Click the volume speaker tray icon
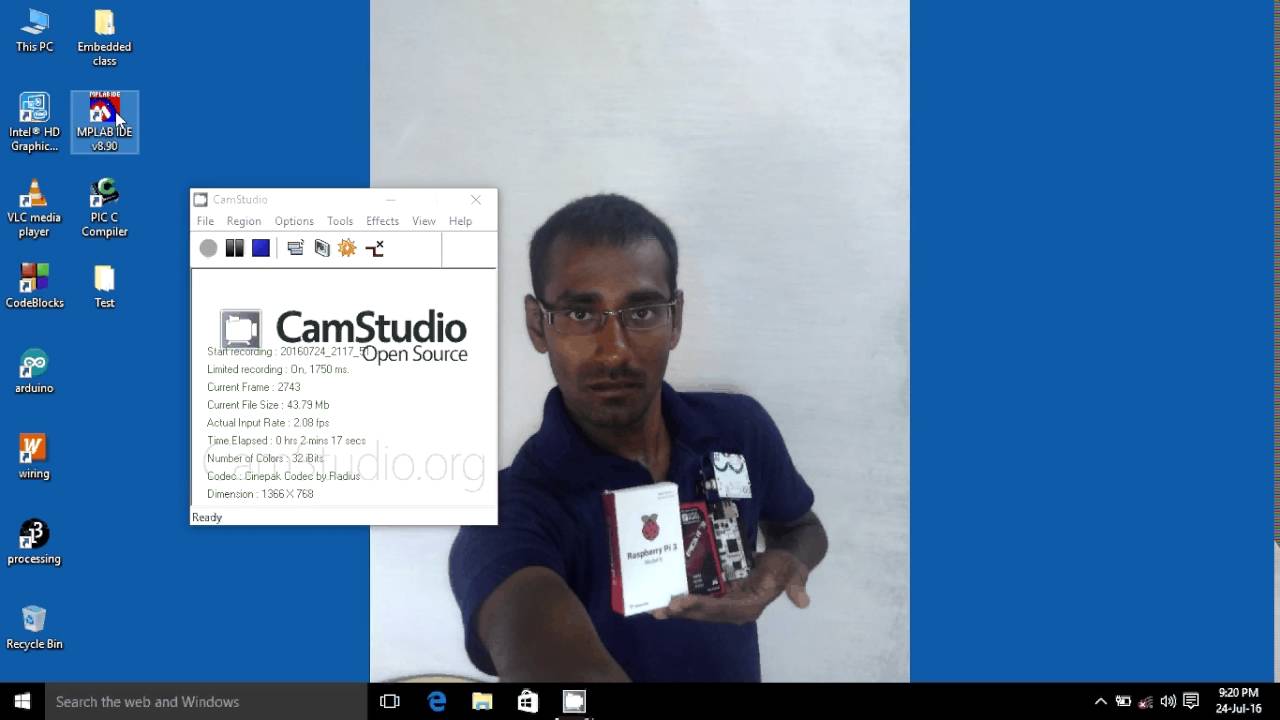1280x720 pixels. (x=1168, y=701)
